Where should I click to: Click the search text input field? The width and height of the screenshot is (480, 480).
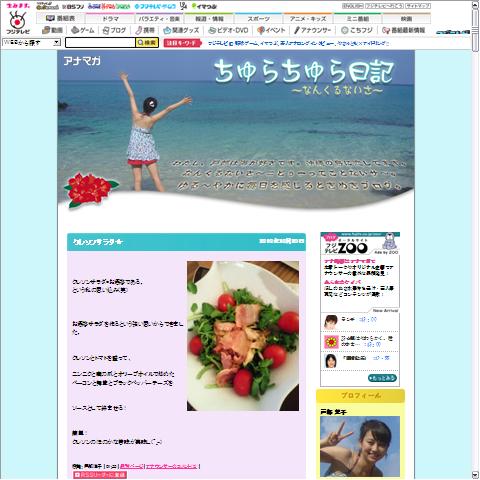pos(100,43)
